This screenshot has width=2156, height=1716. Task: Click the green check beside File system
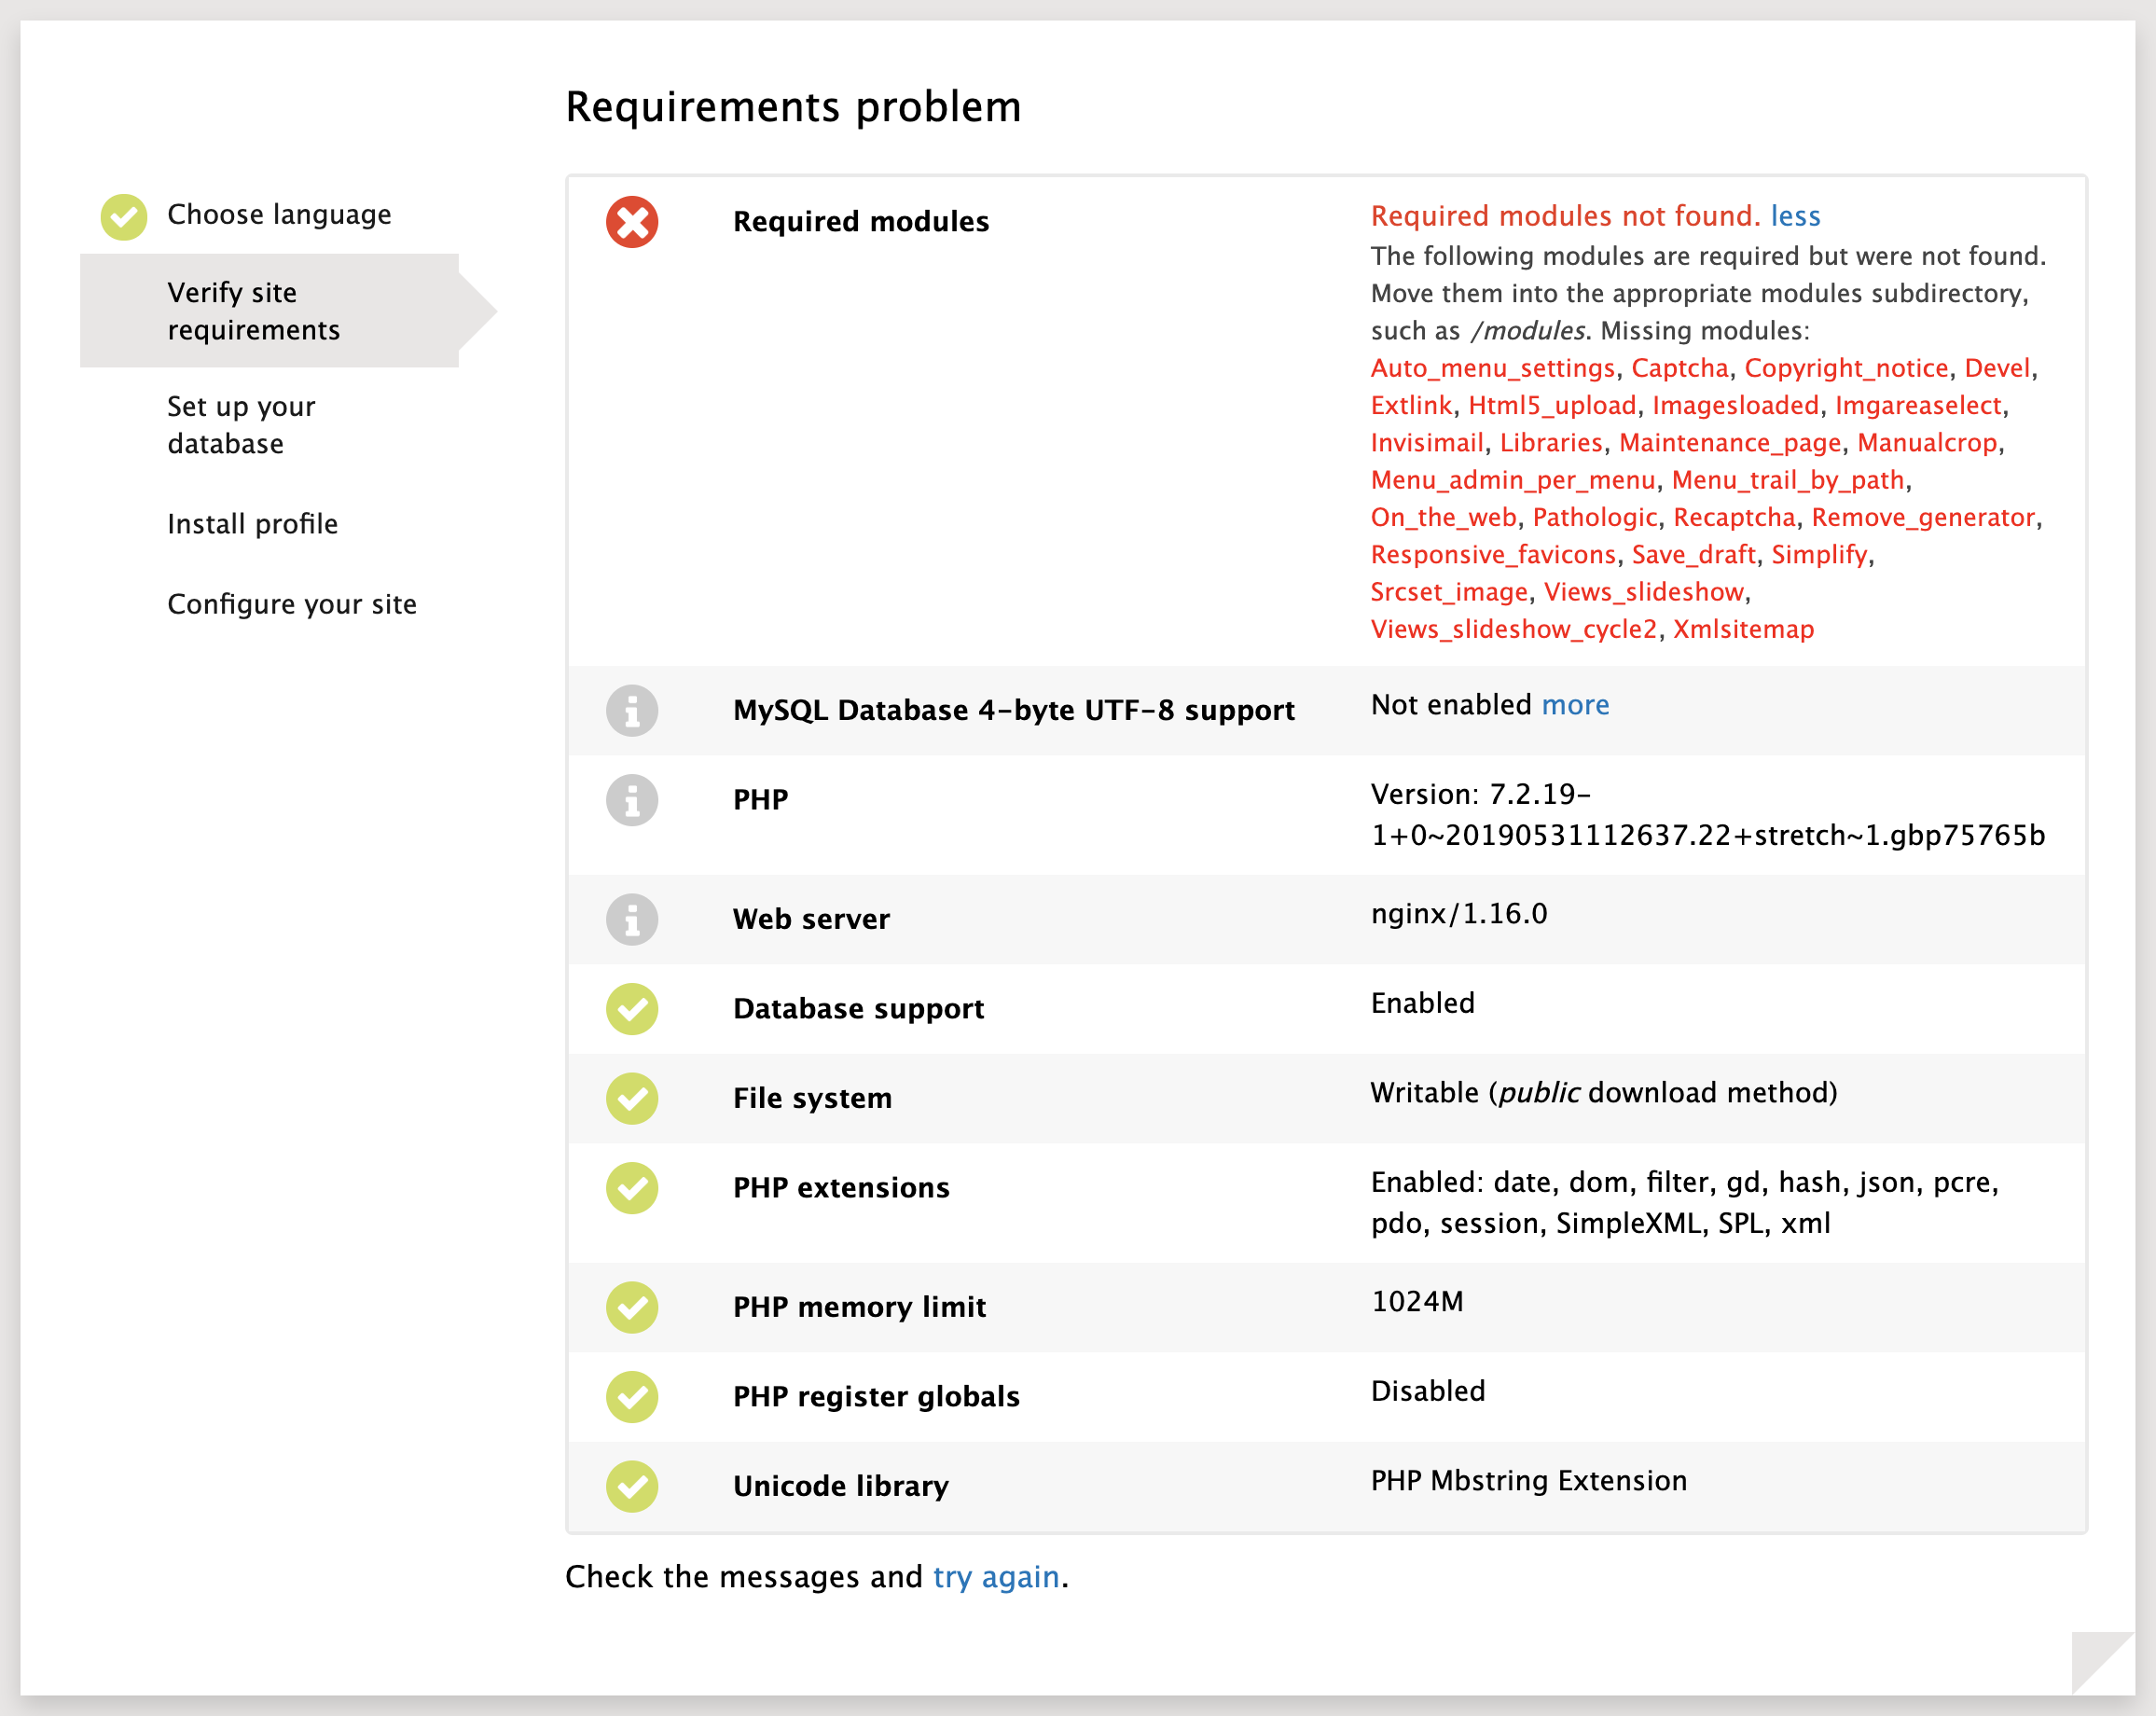coord(632,1099)
